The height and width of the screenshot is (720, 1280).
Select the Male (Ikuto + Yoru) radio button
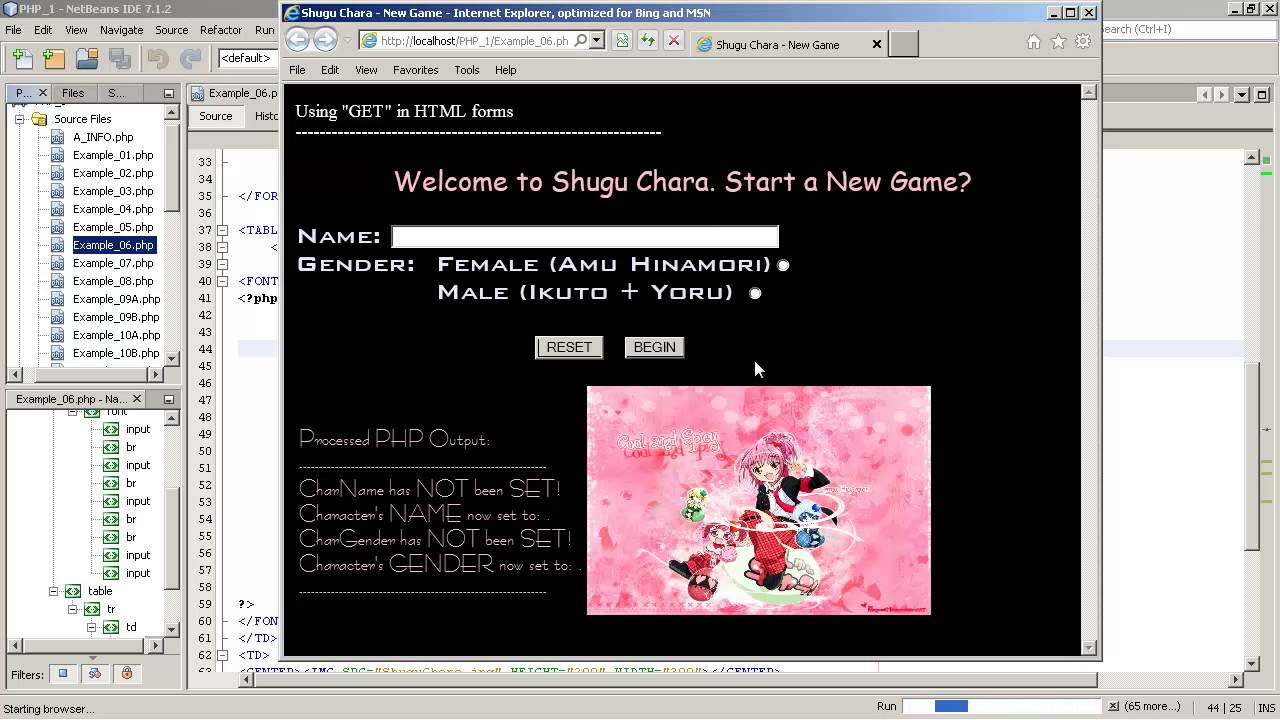755,293
